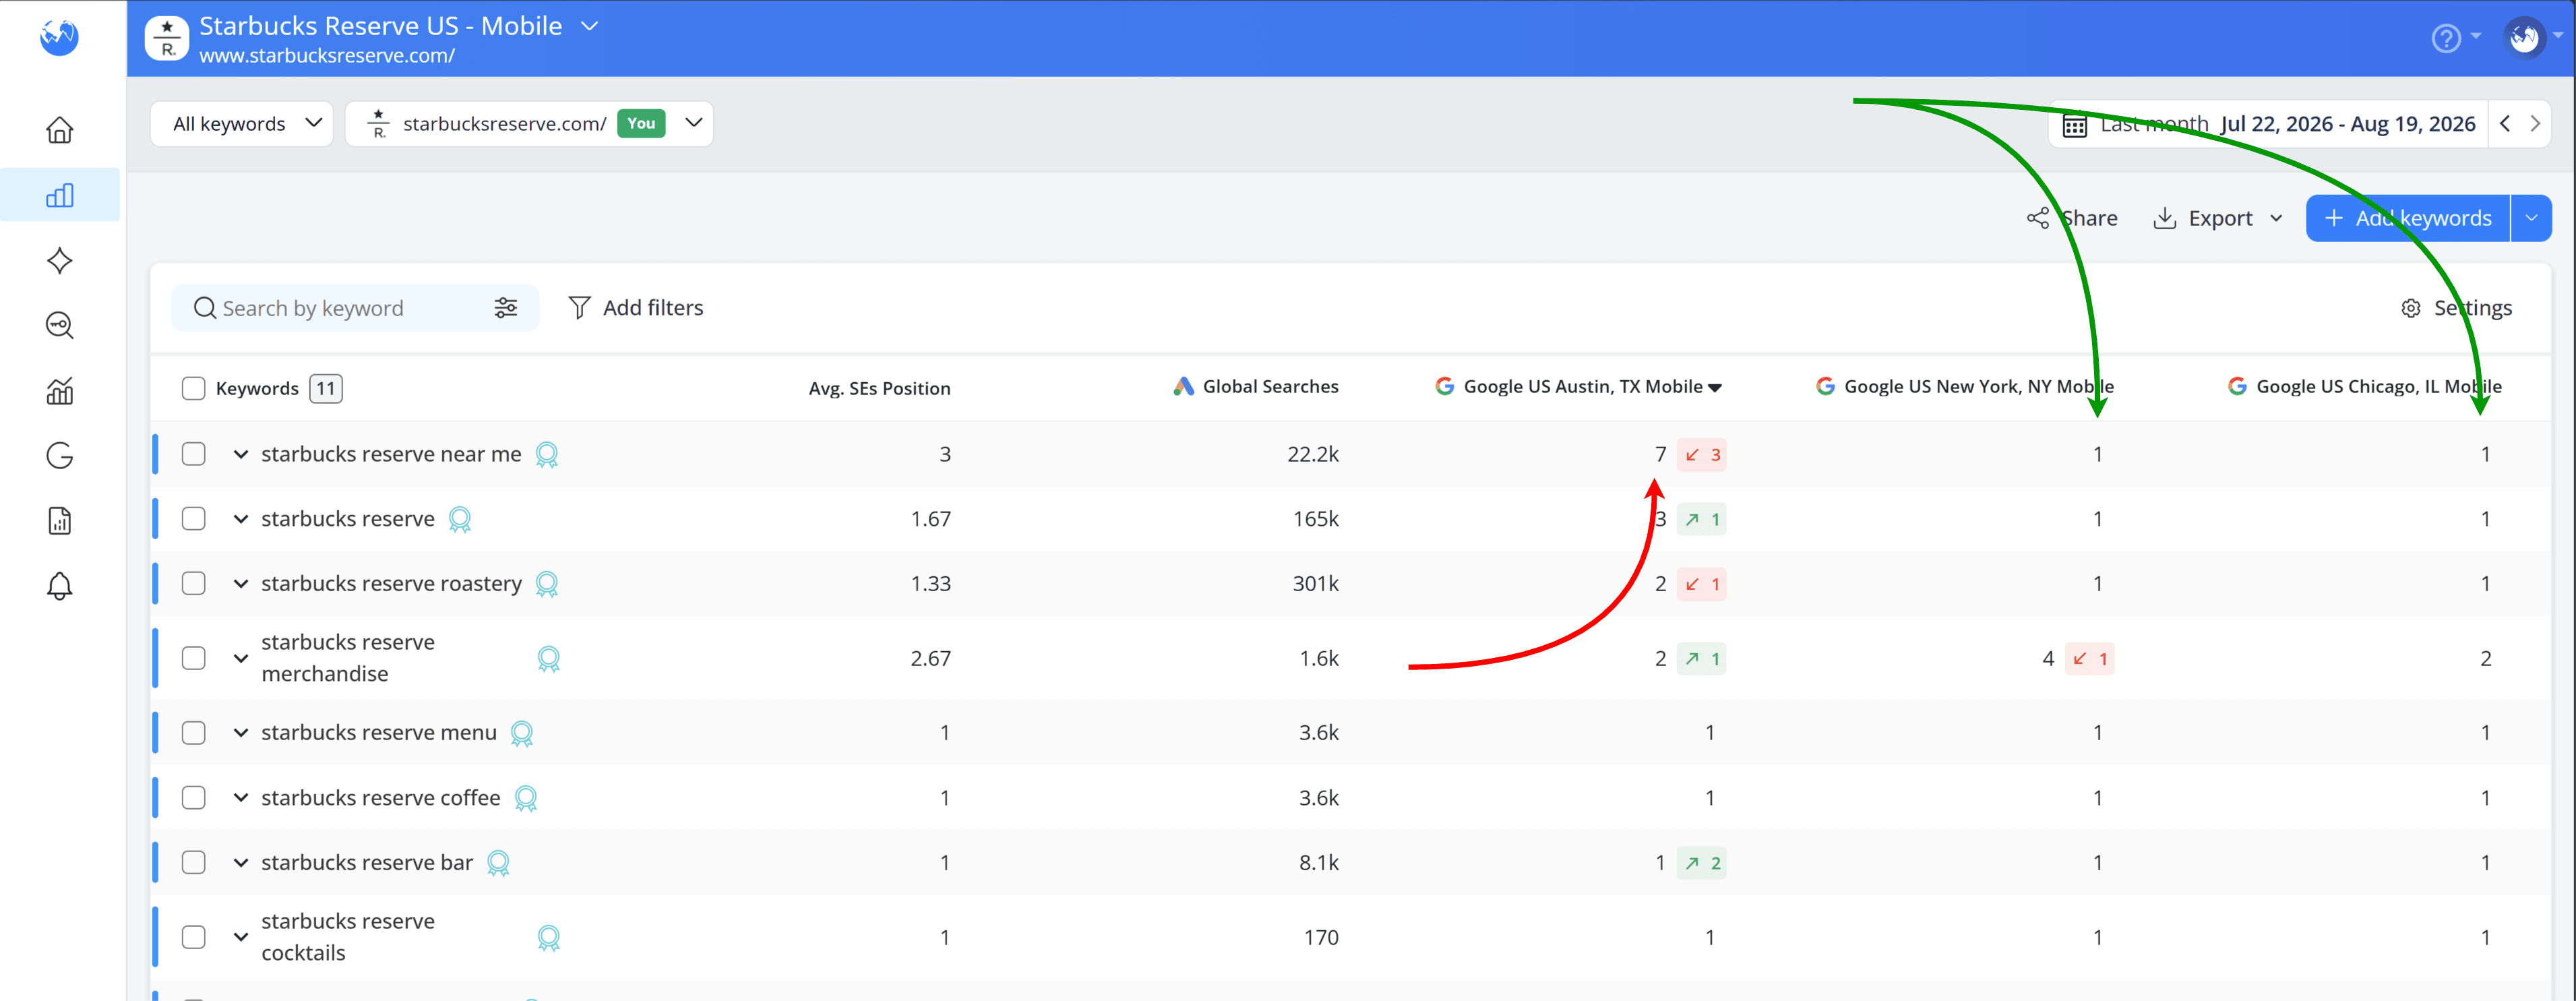Click the date range Jul 22 - Aug 19, 2026
Image resolution: width=2576 pixels, height=1001 pixels.
pos(2348,124)
